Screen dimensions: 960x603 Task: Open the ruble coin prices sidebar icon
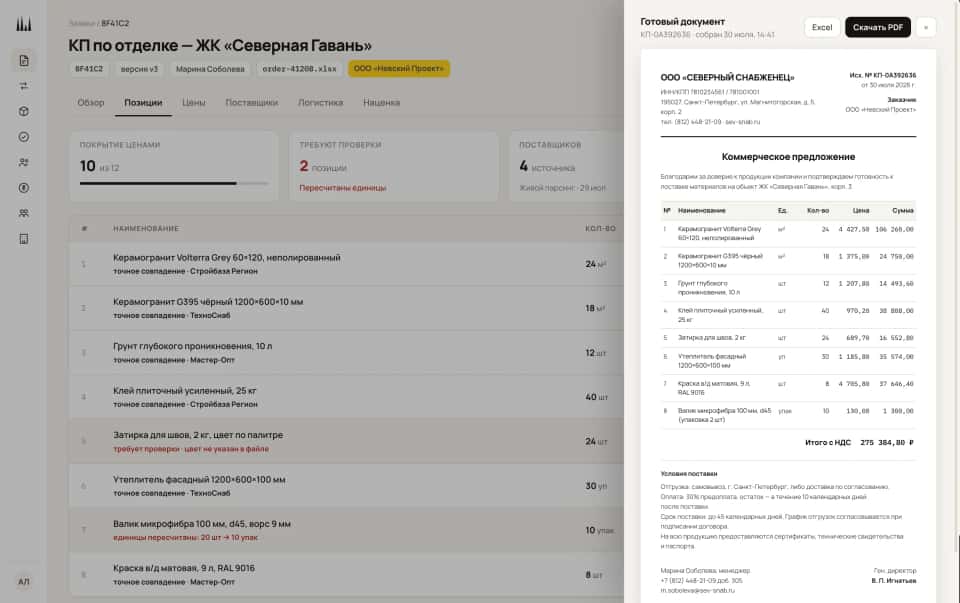[x=23, y=188]
